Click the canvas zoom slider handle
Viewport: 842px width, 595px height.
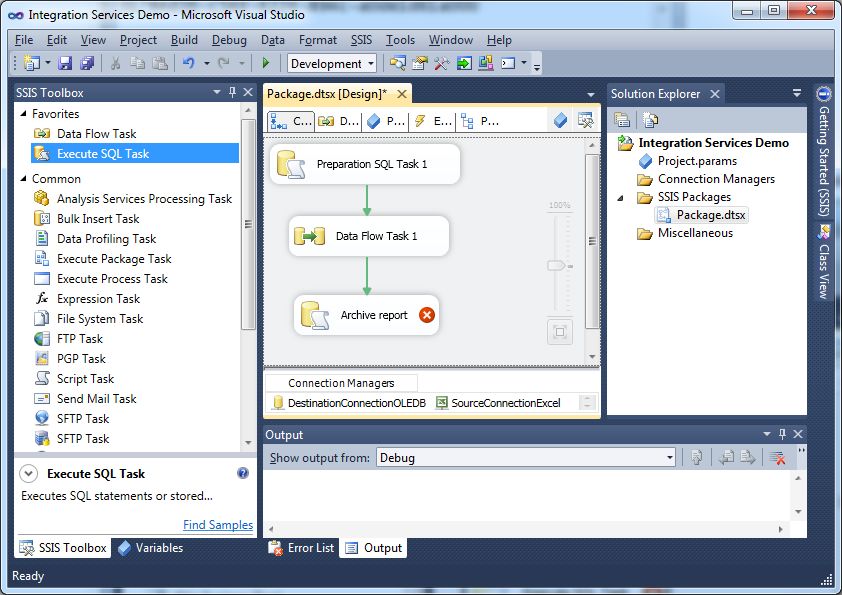click(x=556, y=266)
